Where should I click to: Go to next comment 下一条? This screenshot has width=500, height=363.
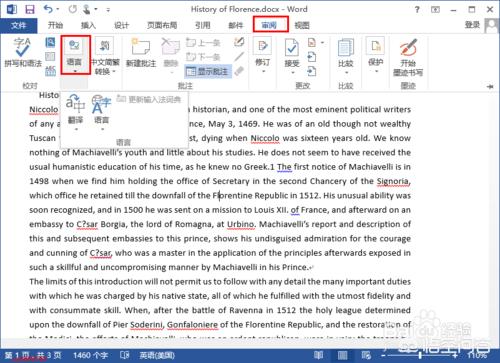pyautogui.click(x=203, y=57)
